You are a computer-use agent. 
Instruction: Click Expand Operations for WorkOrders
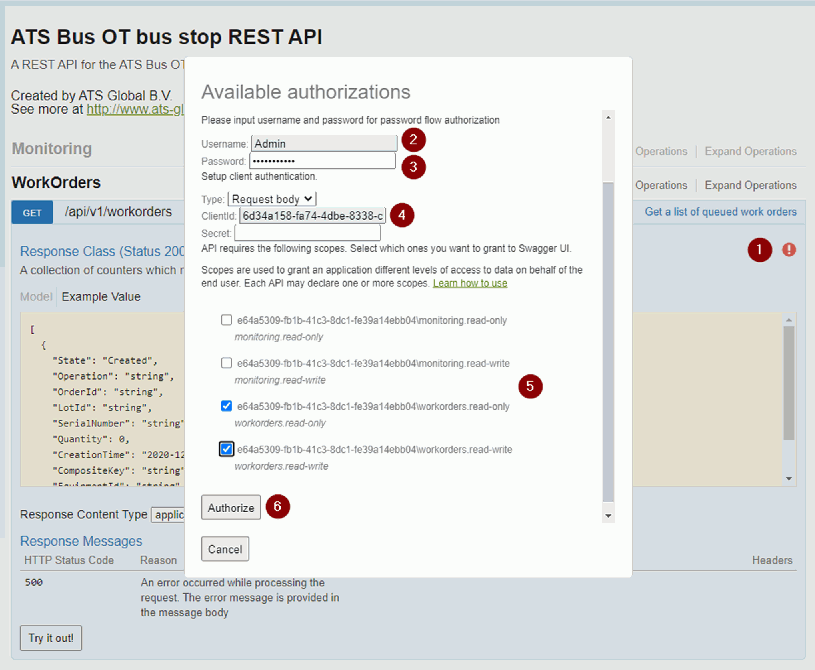coord(750,185)
